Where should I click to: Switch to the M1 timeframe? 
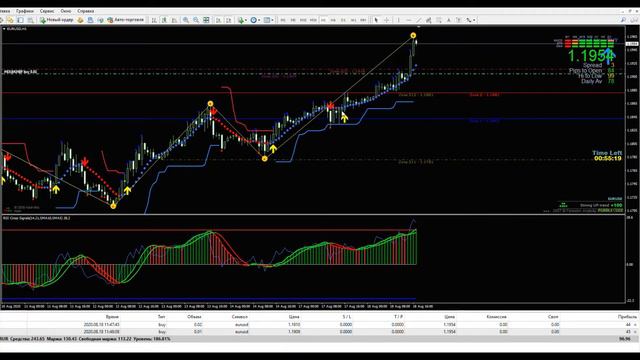(283, 20)
